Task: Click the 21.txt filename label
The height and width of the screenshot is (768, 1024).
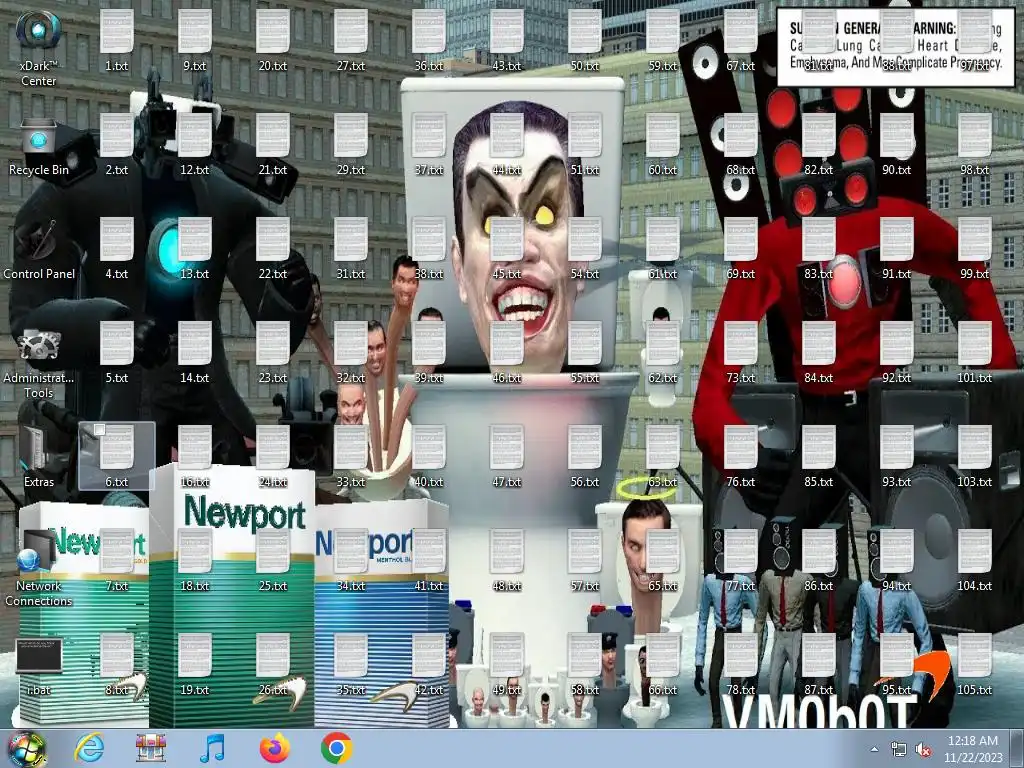Action: (x=273, y=170)
